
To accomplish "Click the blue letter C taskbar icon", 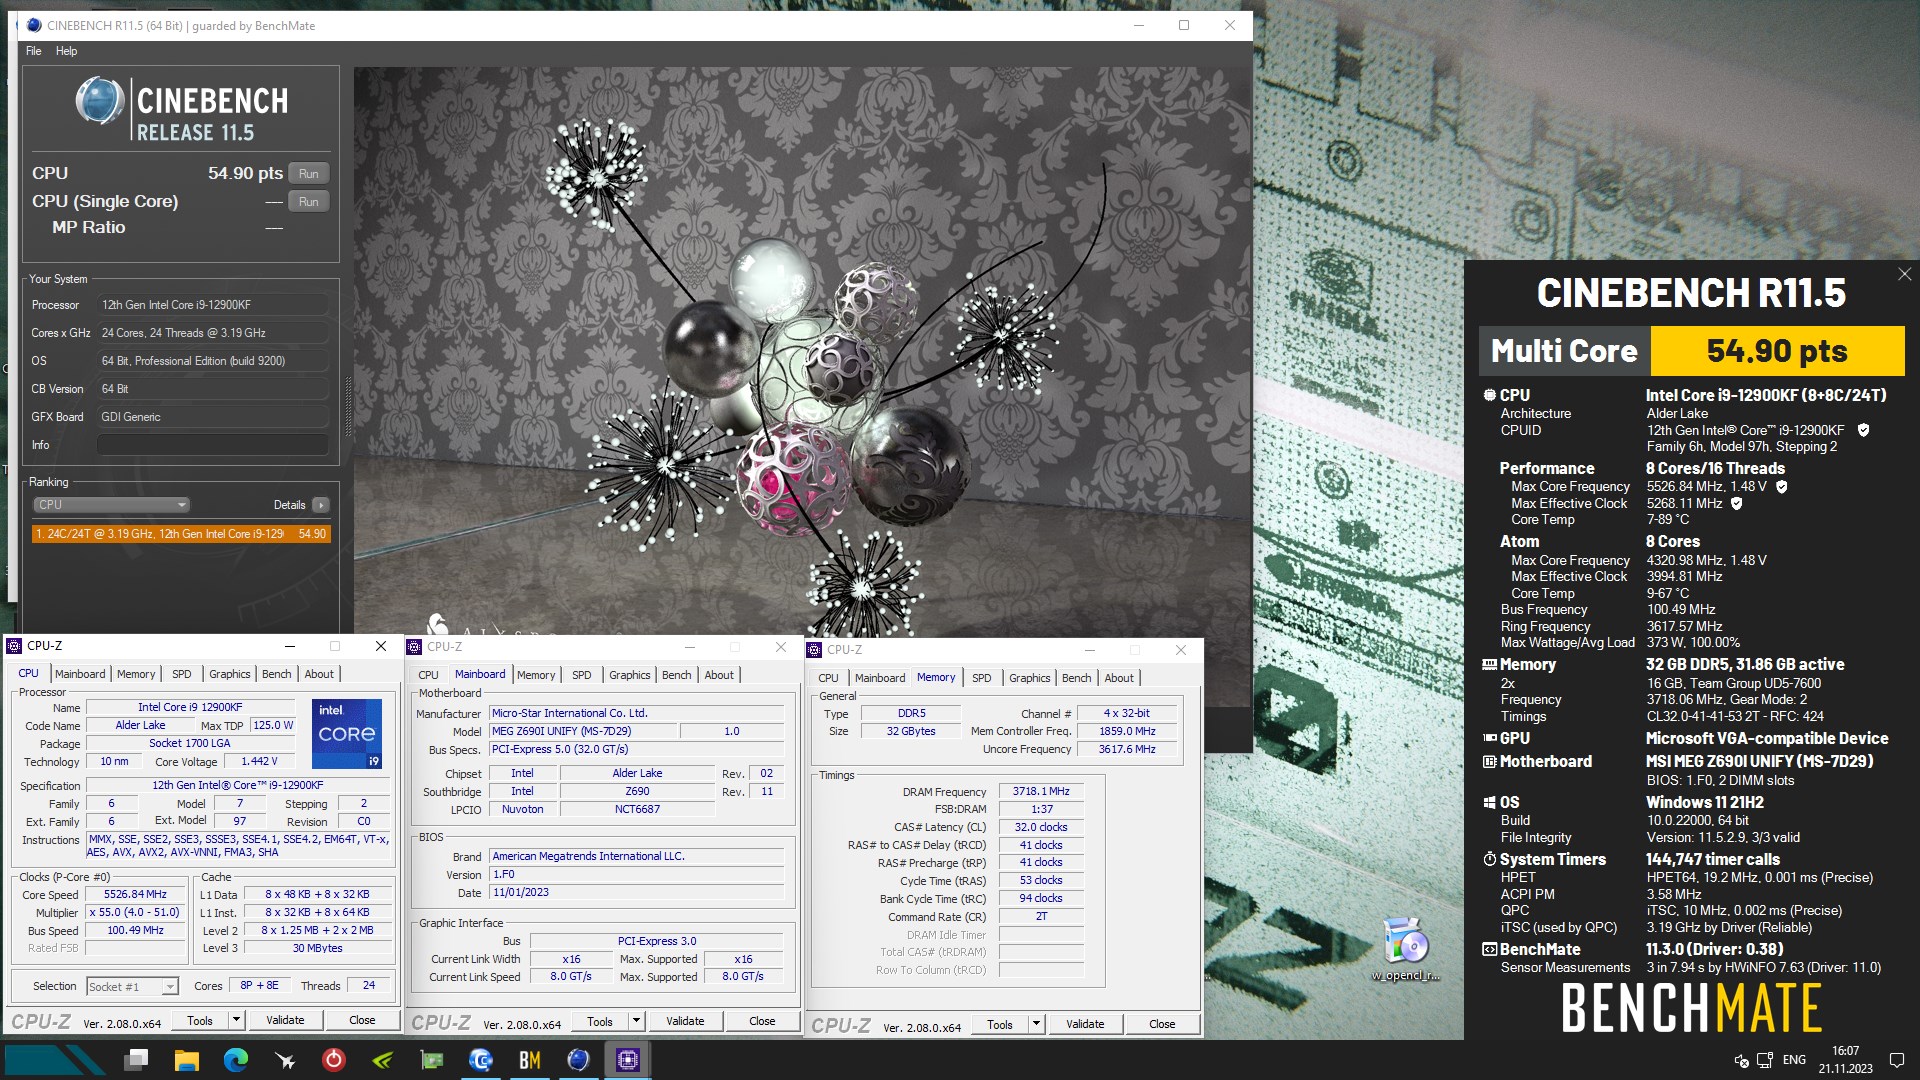I will [x=481, y=1060].
